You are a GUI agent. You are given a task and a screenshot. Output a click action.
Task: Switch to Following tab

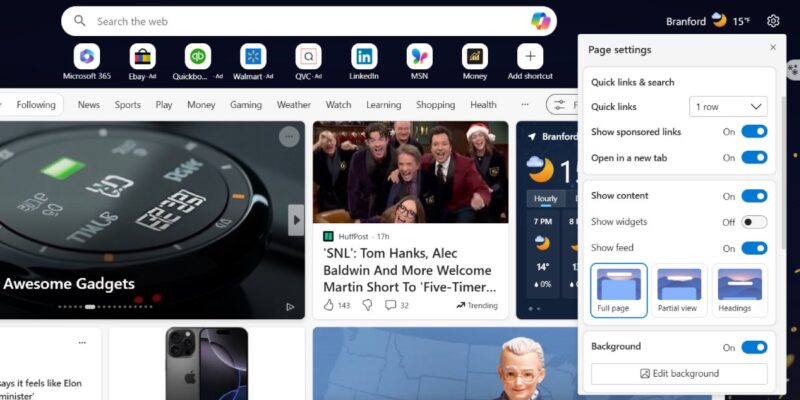(36, 105)
